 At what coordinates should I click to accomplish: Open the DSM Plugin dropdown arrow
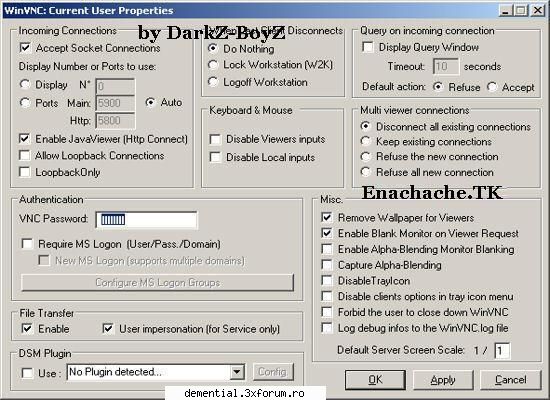click(237, 372)
